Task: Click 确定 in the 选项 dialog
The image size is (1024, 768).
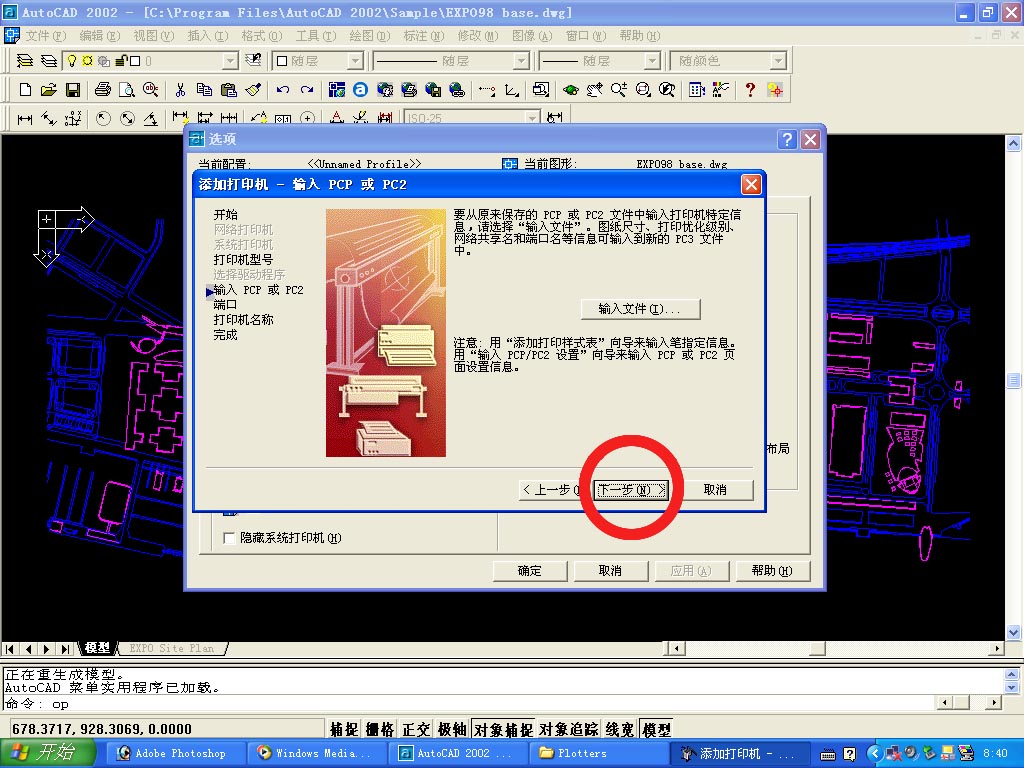Action: [x=530, y=571]
